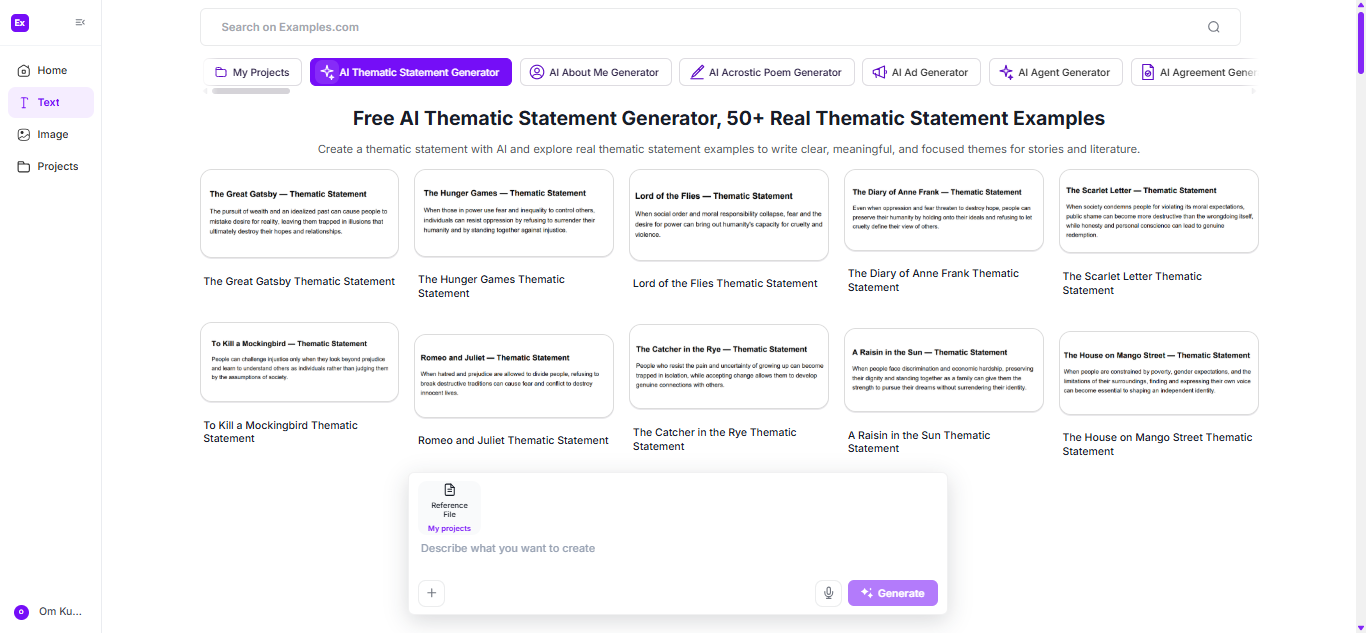Open The House on Mango Street thumbnail
Screen dimensions: 1366x633
point(1159,373)
